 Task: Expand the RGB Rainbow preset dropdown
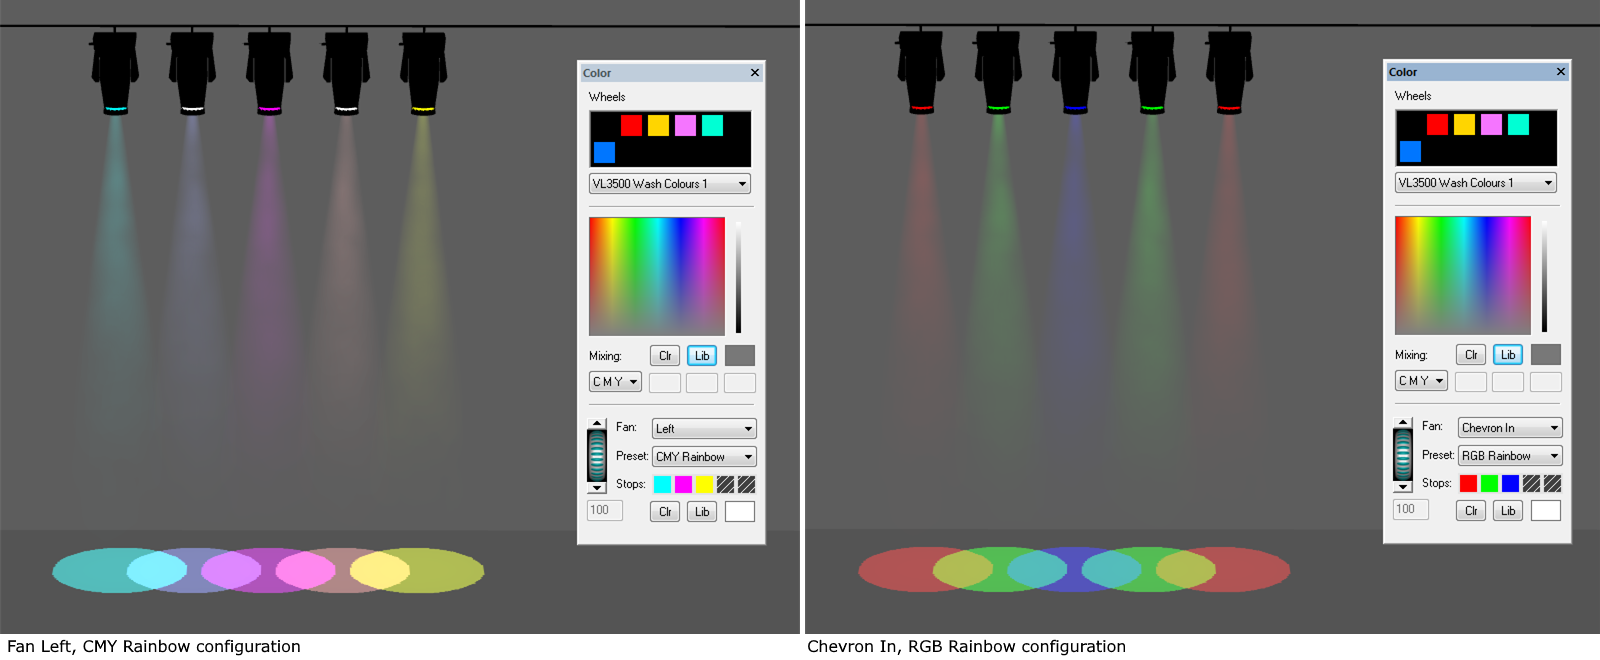click(1510, 456)
